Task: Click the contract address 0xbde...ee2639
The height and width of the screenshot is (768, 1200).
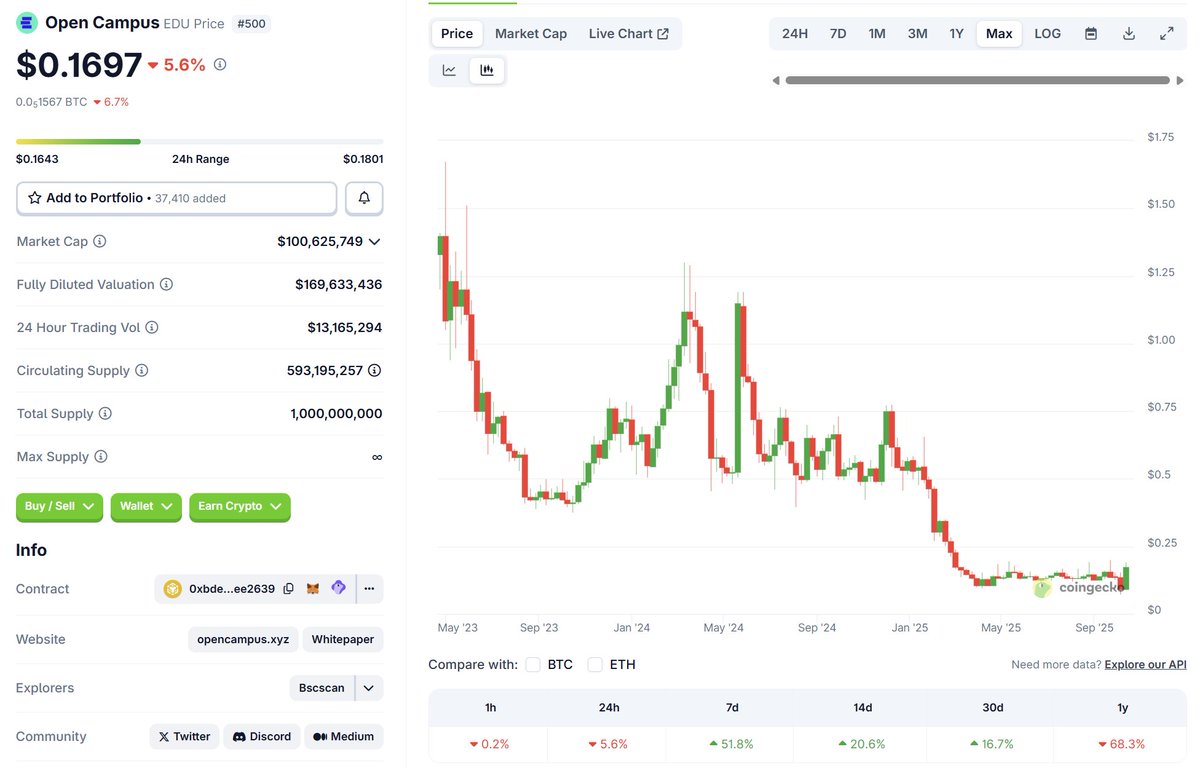Action: [232, 589]
